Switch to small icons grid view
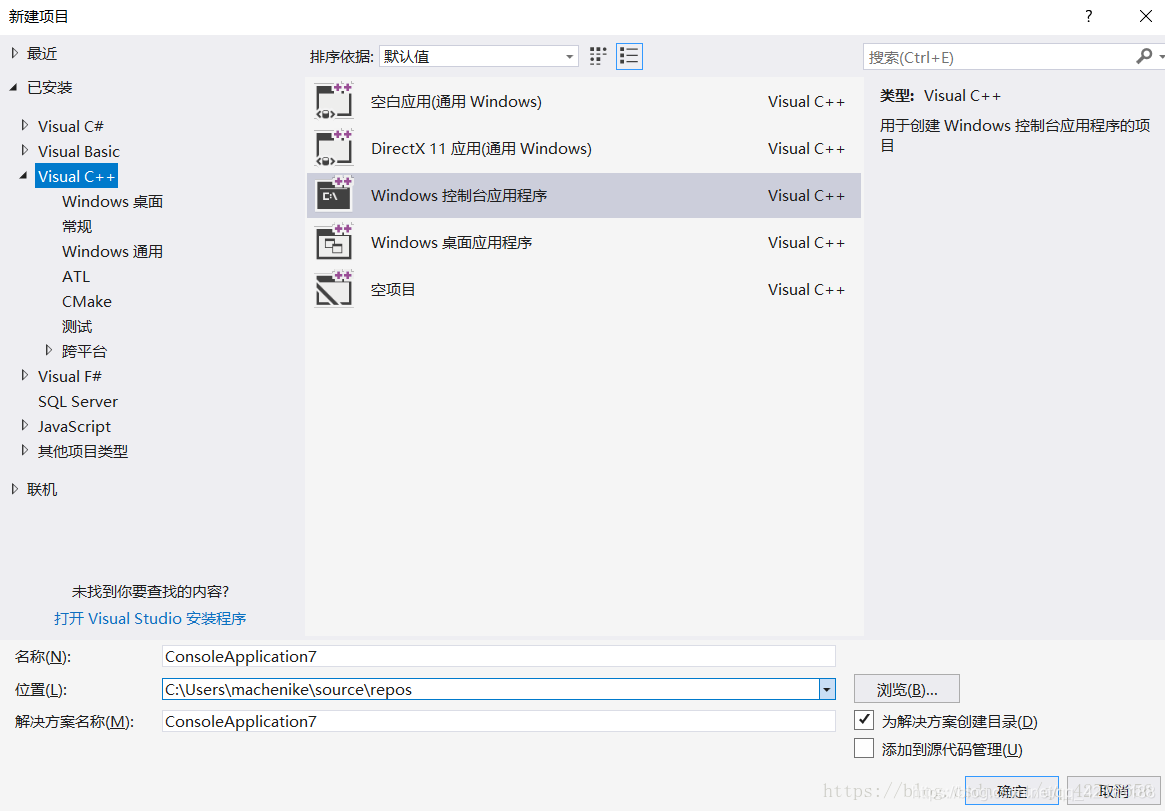Image resolution: width=1165 pixels, height=811 pixels. coord(598,56)
